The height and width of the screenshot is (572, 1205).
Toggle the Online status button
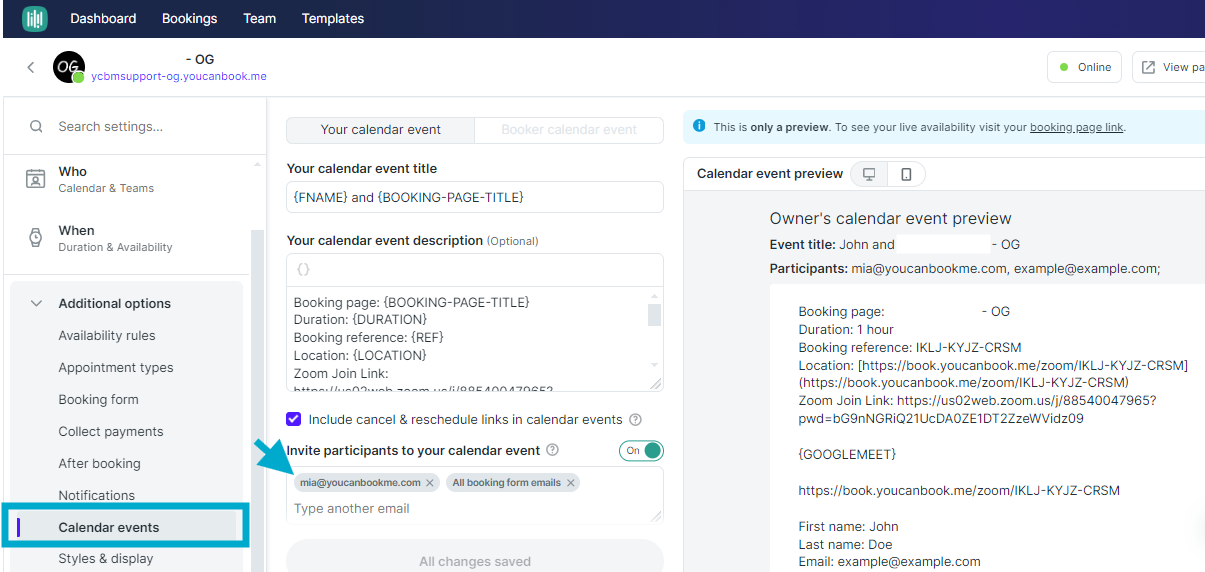tap(1084, 67)
